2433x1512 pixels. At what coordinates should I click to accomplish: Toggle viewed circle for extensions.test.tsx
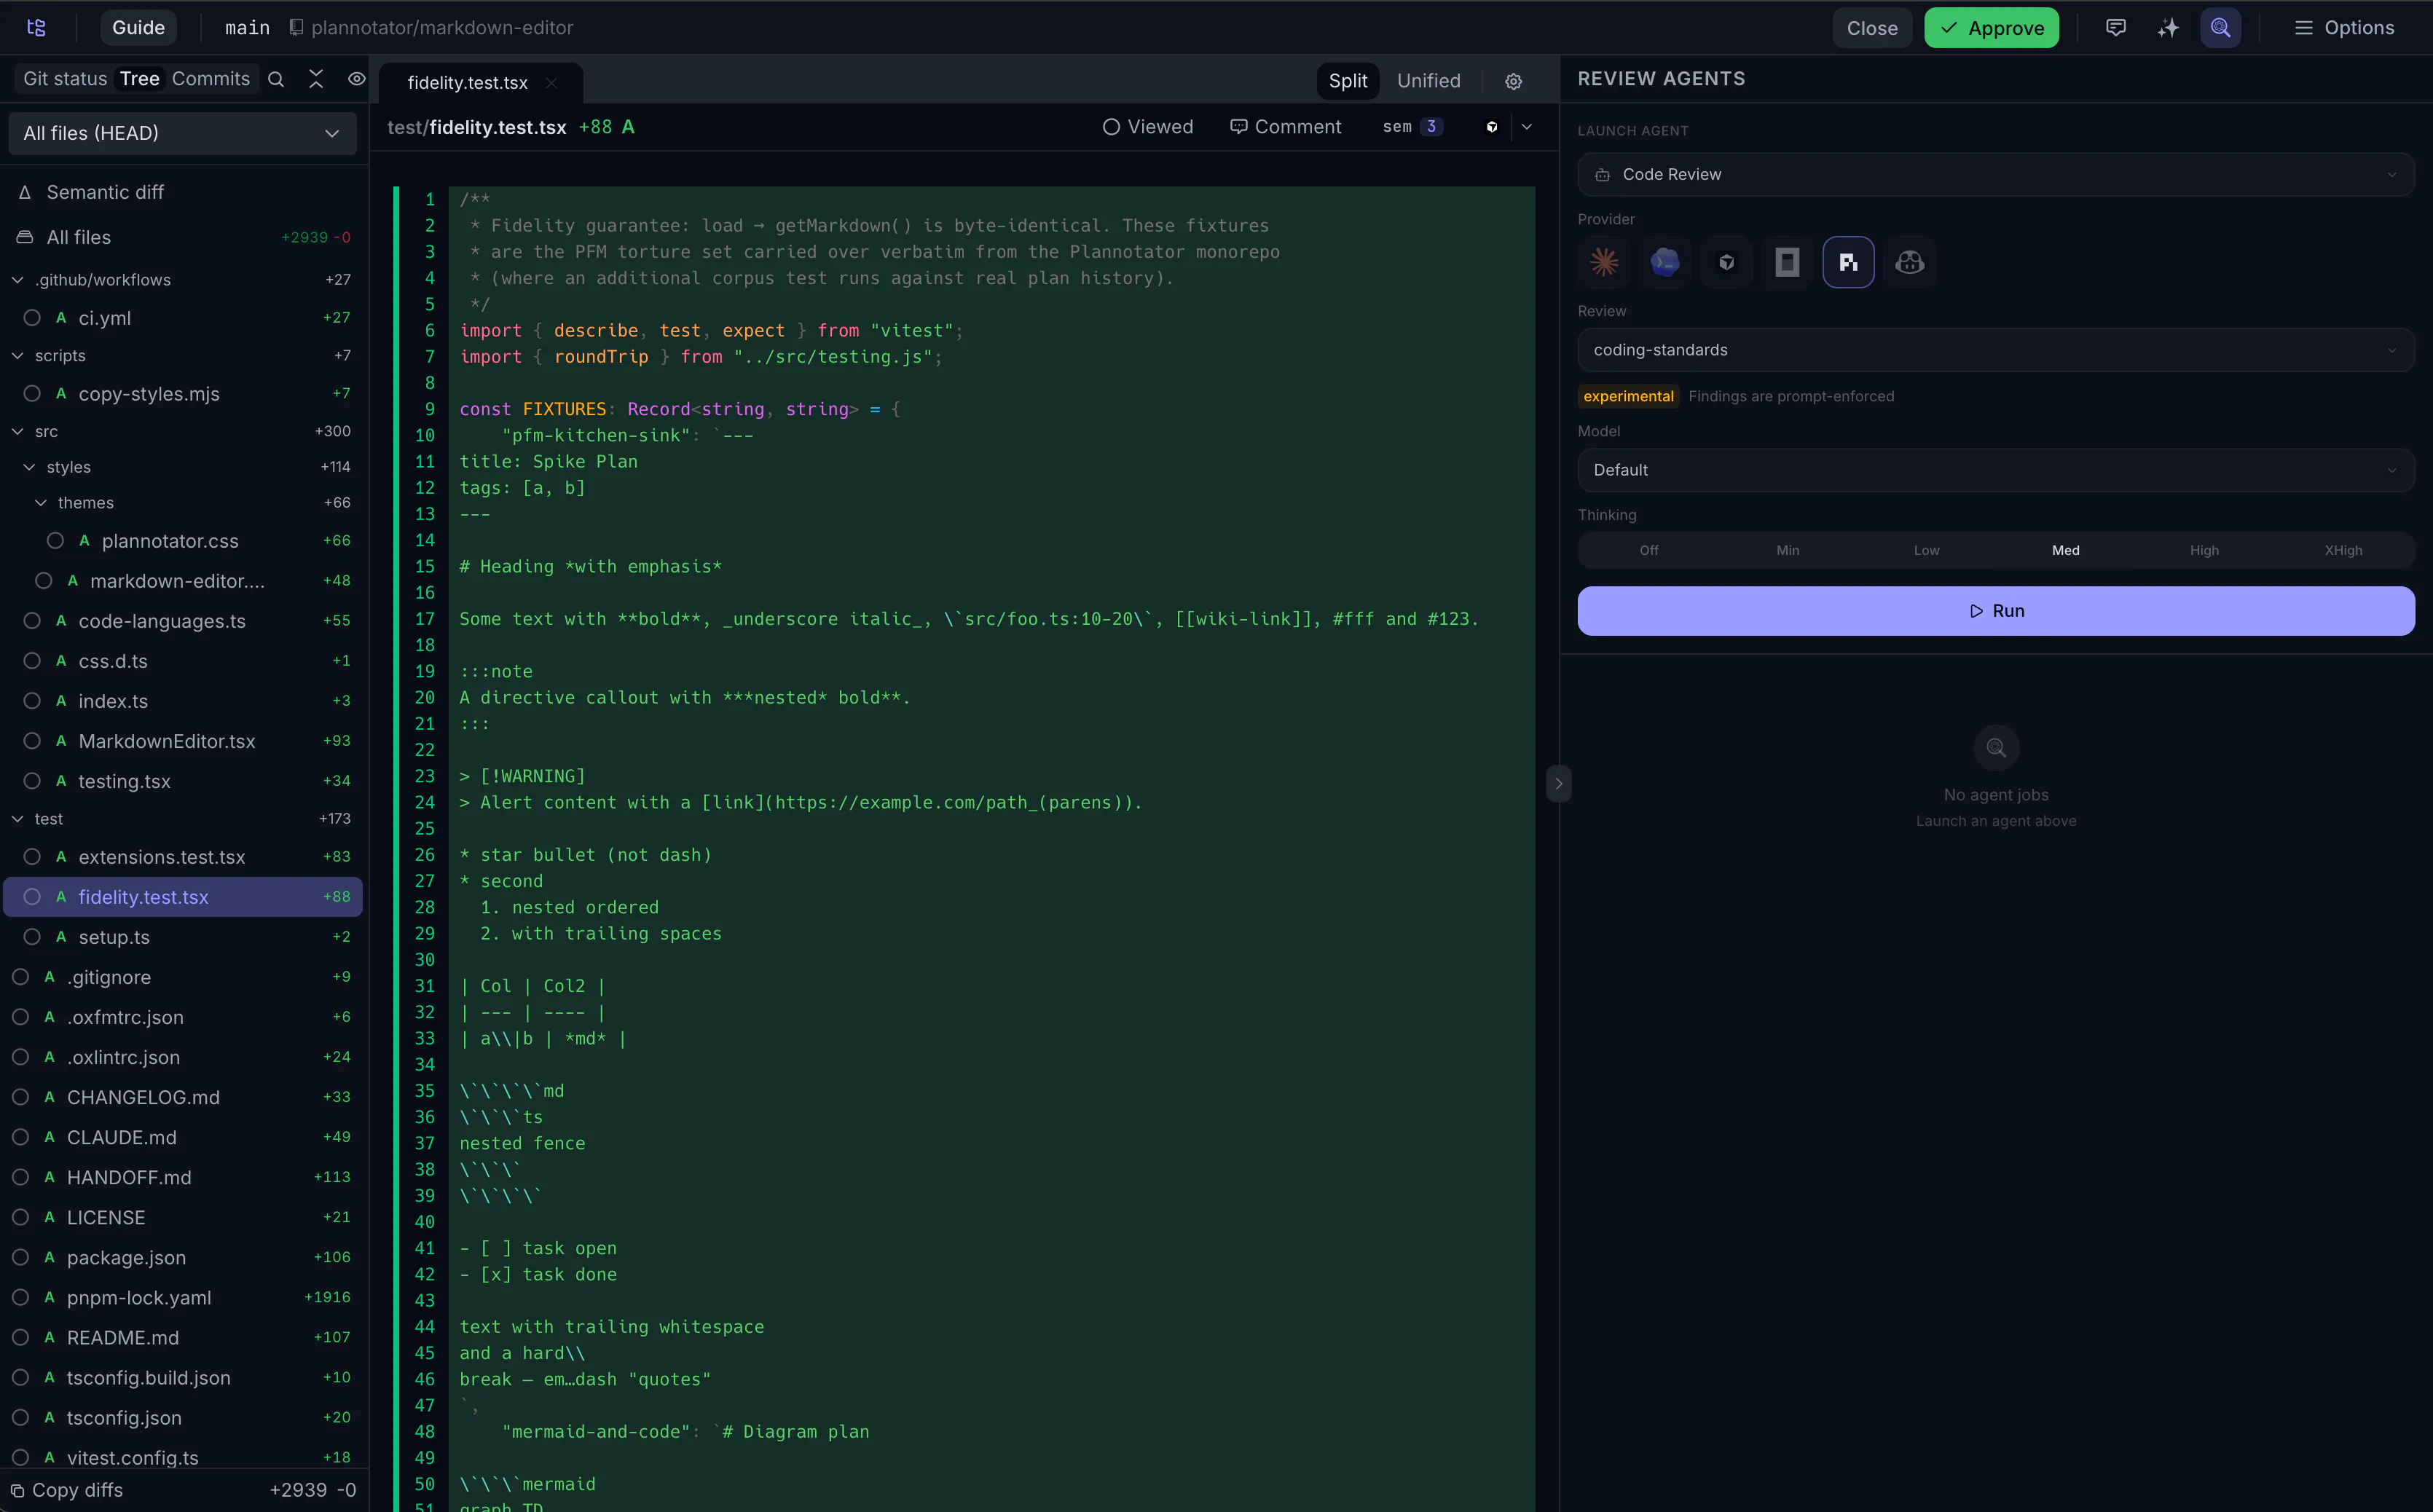32,857
